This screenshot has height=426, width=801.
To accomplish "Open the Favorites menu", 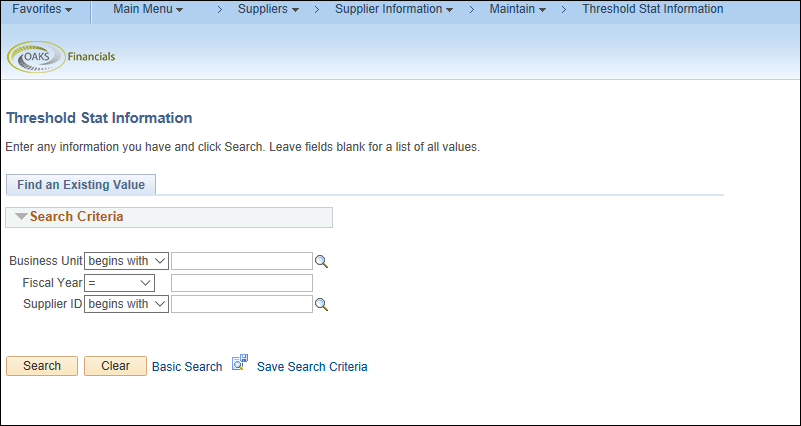I will [42, 9].
